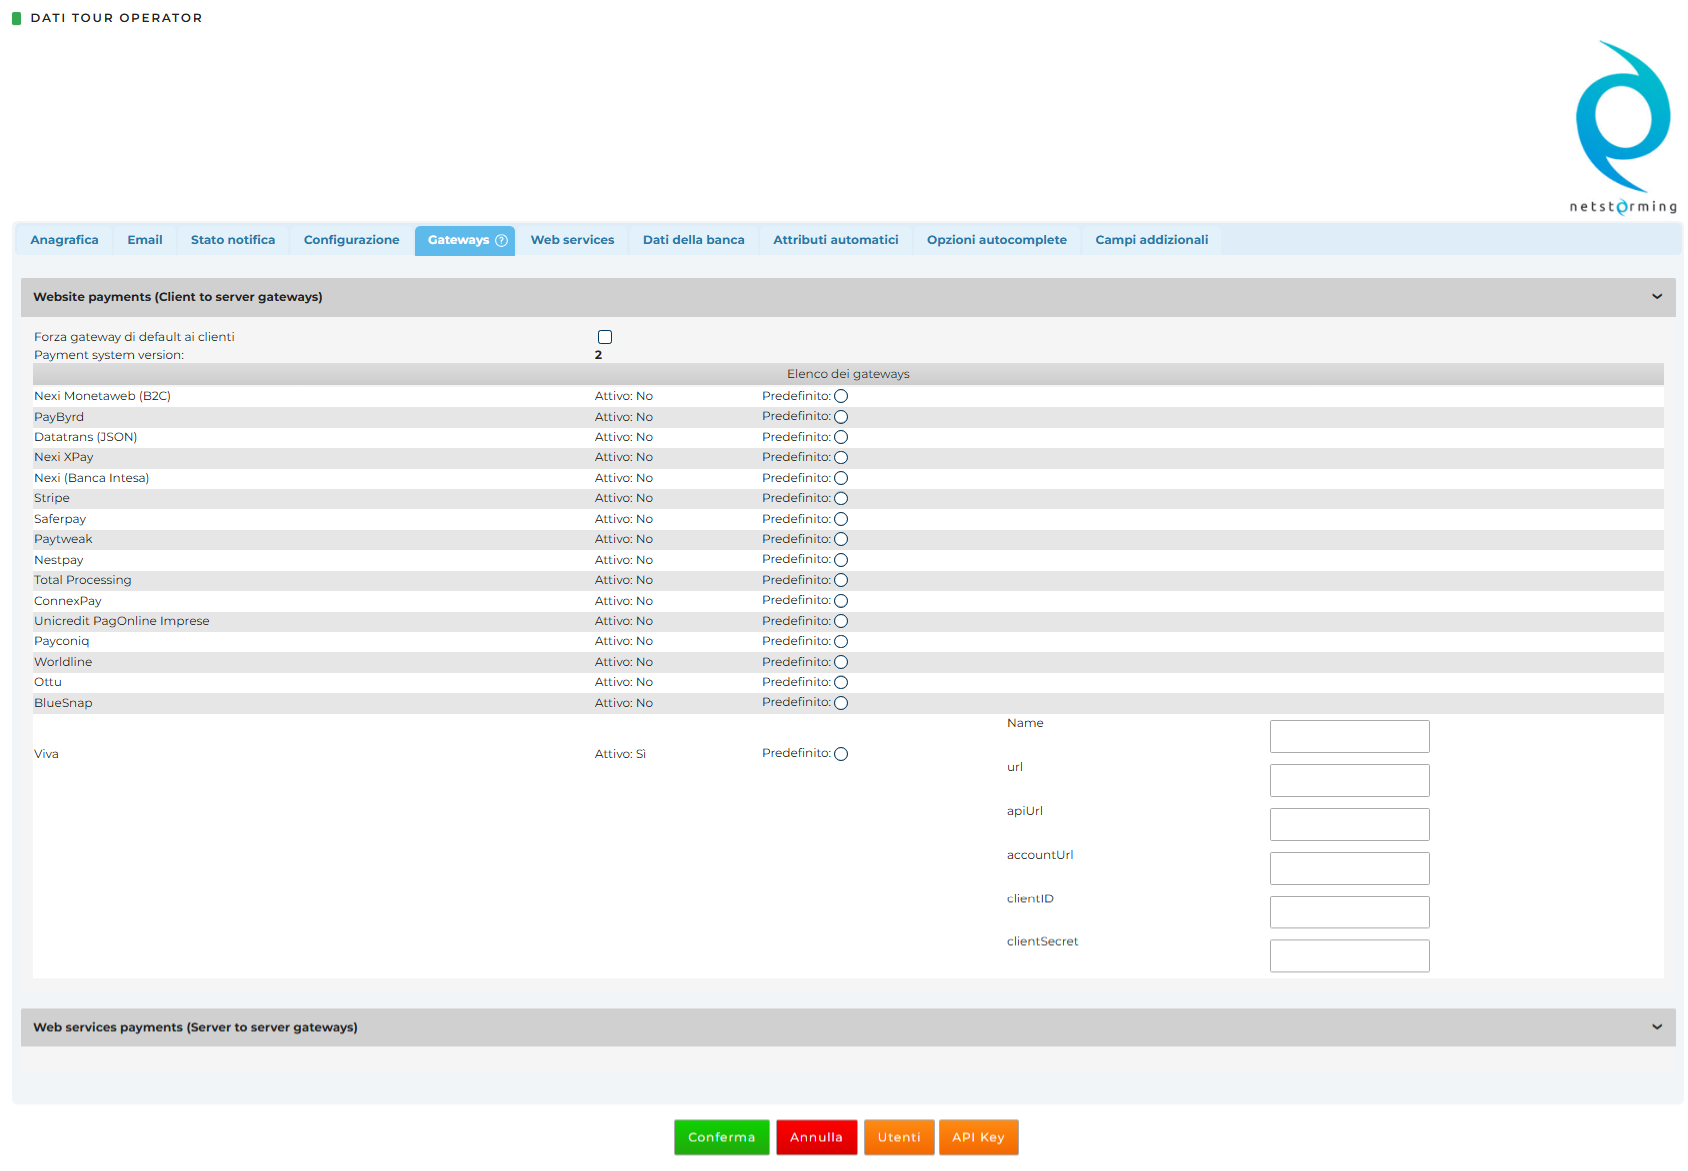Image resolution: width=1688 pixels, height=1171 pixels.
Task: Click into the clientSecret field
Action: (1349, 956)
